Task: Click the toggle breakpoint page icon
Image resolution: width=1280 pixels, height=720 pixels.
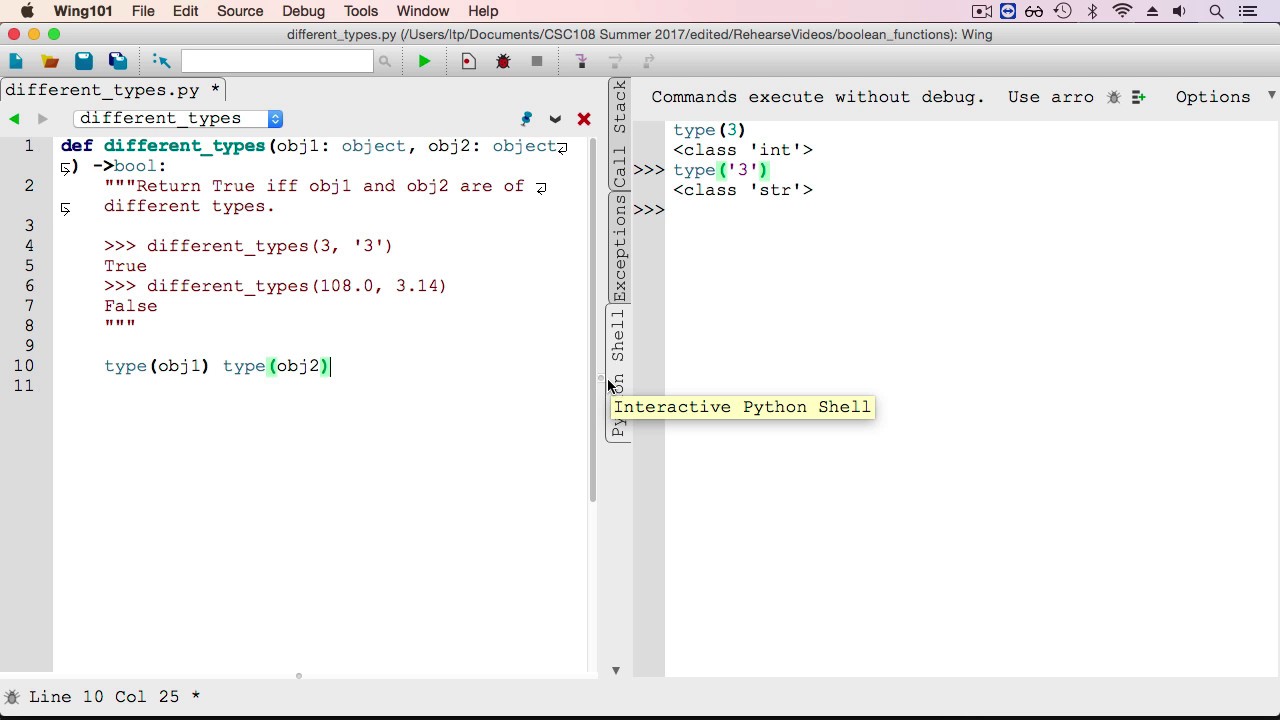Action: click(468, 61)
